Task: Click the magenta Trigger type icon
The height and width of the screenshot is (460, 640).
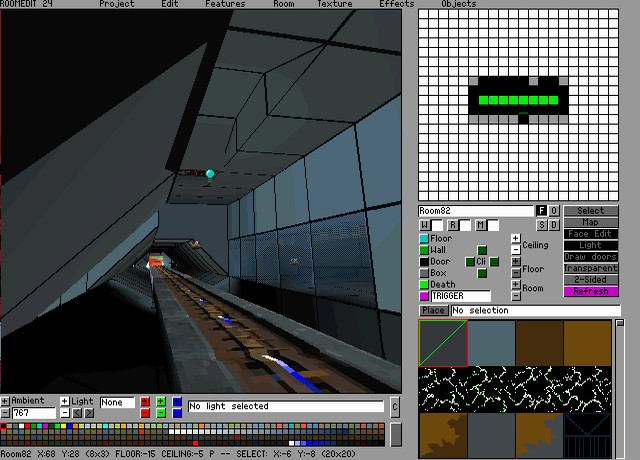Action: [424, 296]
